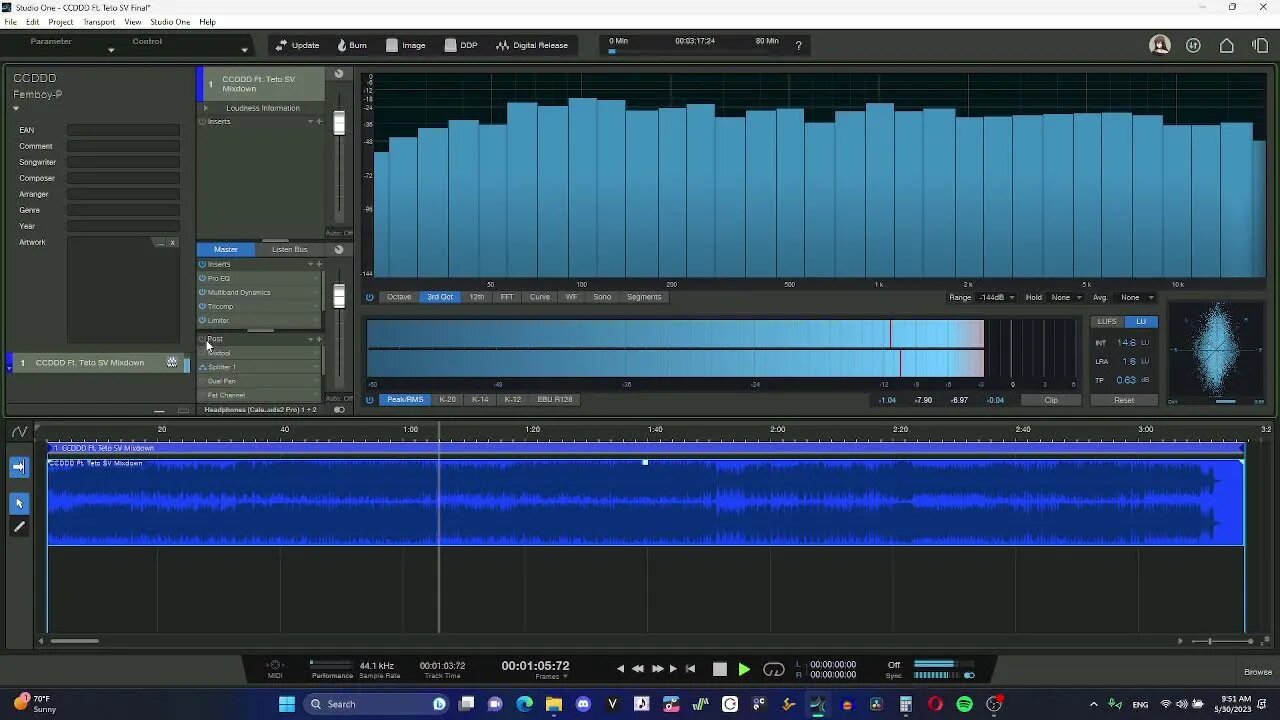Open the Studio One menu
The width and height of the screenshot is (1280, 720).
tap(170, 22)
